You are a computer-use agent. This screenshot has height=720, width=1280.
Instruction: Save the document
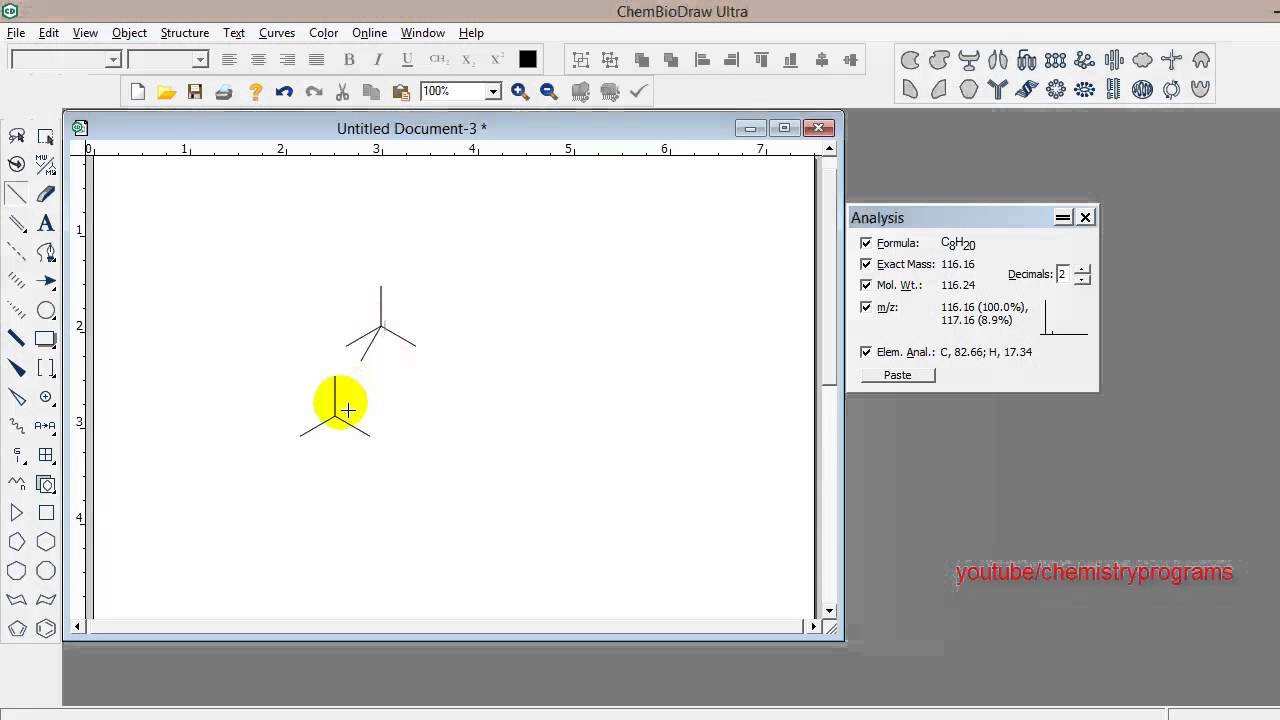click(195, 92)
